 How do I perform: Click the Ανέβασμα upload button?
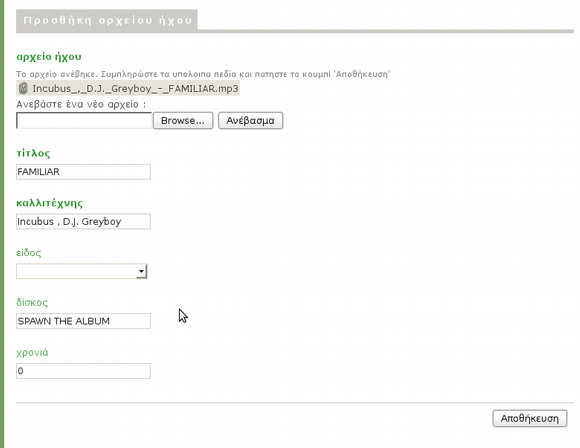250,121
